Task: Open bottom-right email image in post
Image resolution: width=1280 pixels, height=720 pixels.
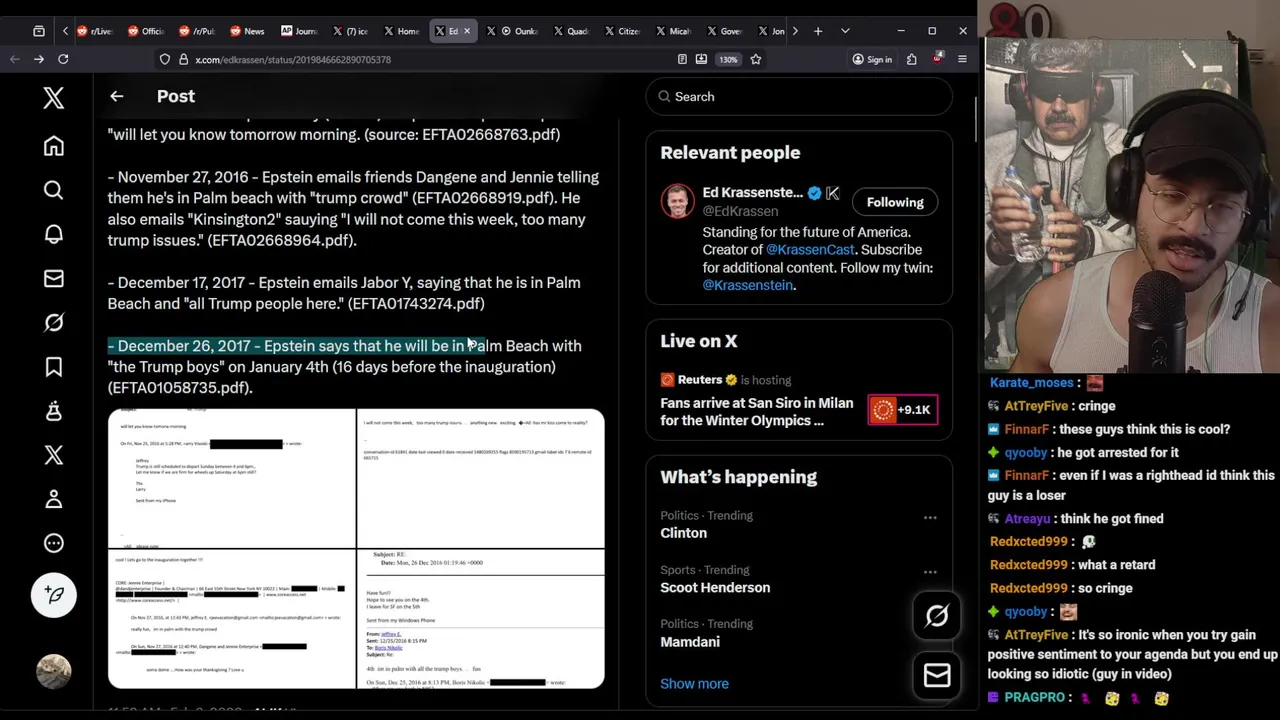Action: pyautogui.click(x=481, y=619)
